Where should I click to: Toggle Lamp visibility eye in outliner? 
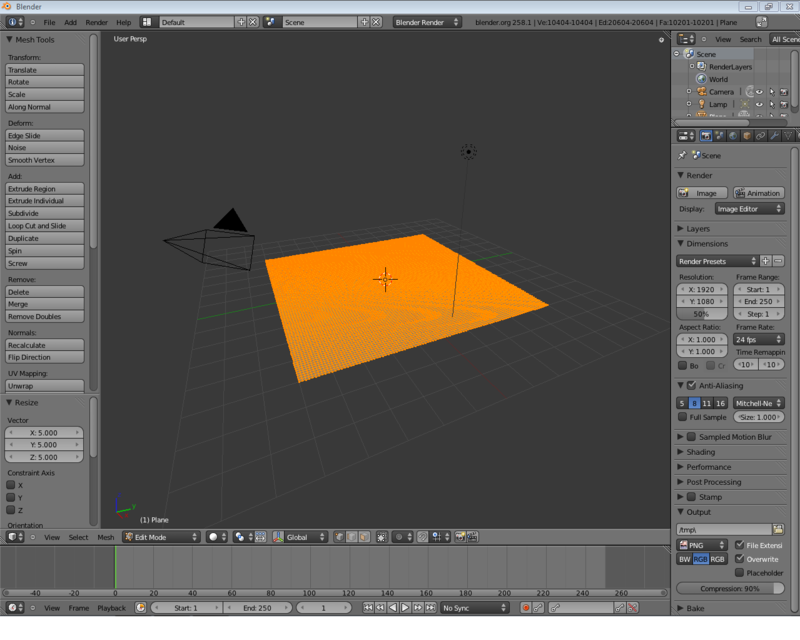pos(759,104)
